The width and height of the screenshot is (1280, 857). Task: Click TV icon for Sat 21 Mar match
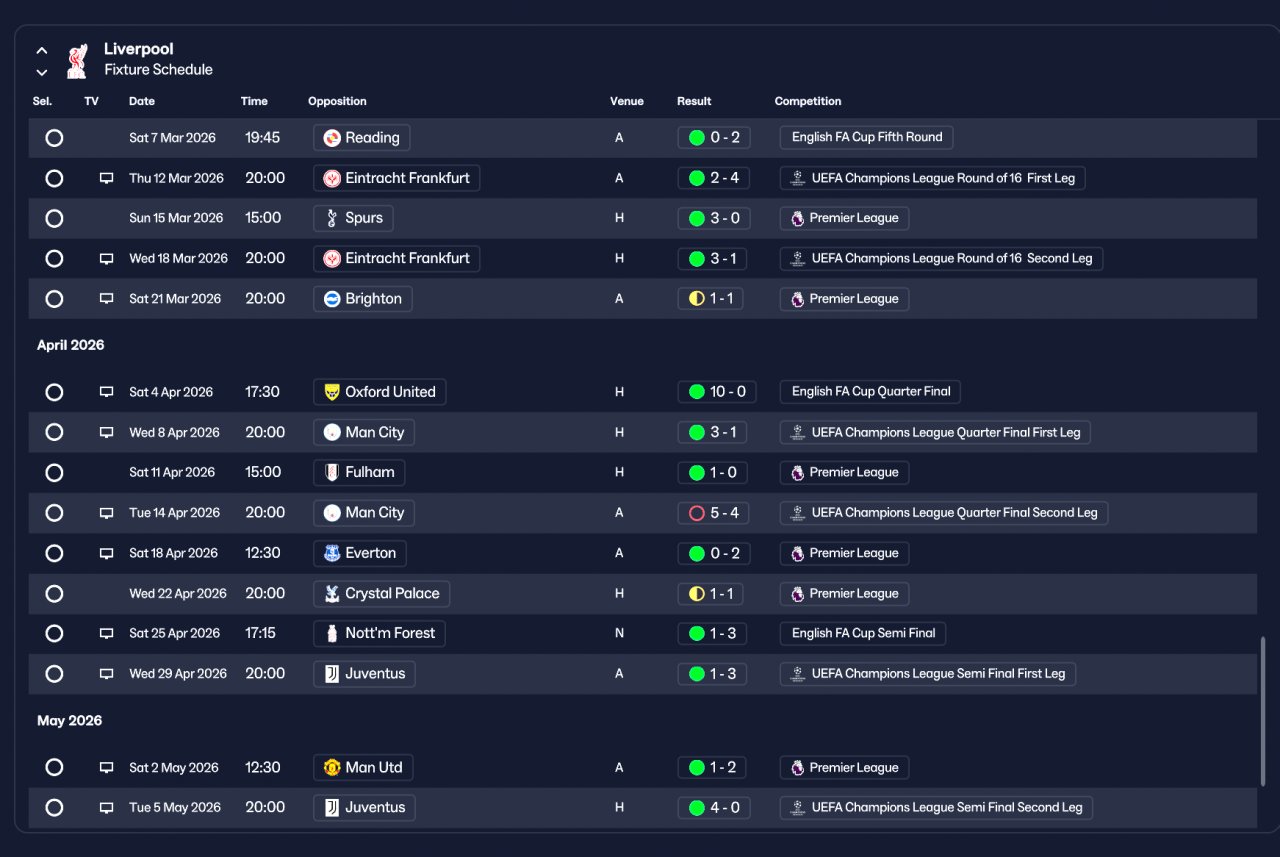click(106, 299)
